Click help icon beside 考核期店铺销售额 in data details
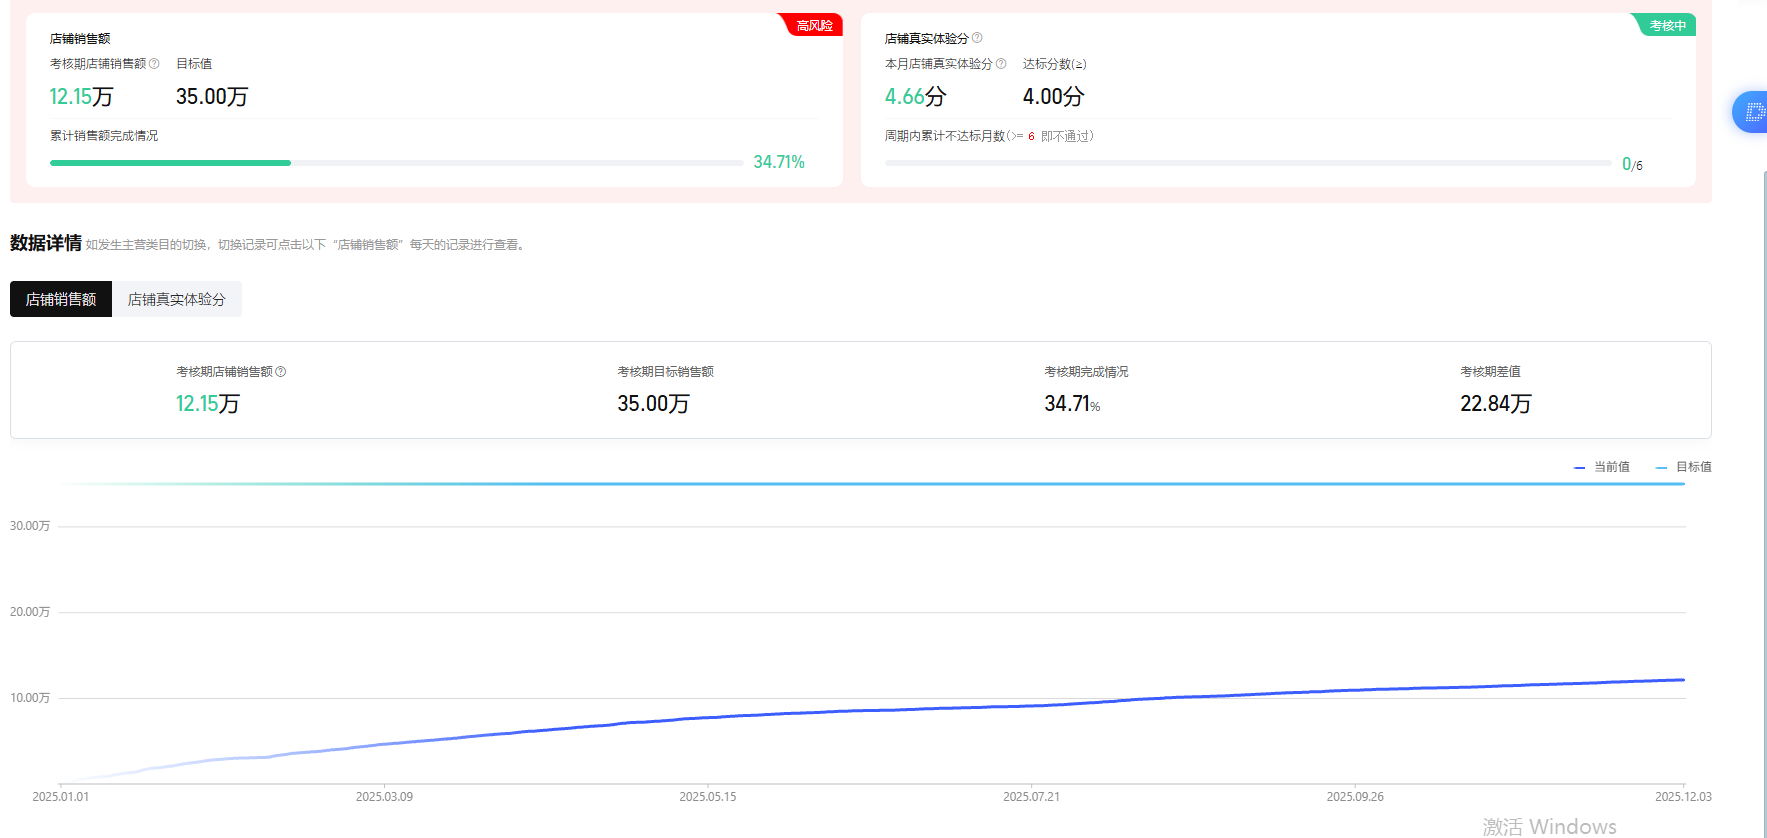This screenshot has height=838, width=1767. coord(281,372)
